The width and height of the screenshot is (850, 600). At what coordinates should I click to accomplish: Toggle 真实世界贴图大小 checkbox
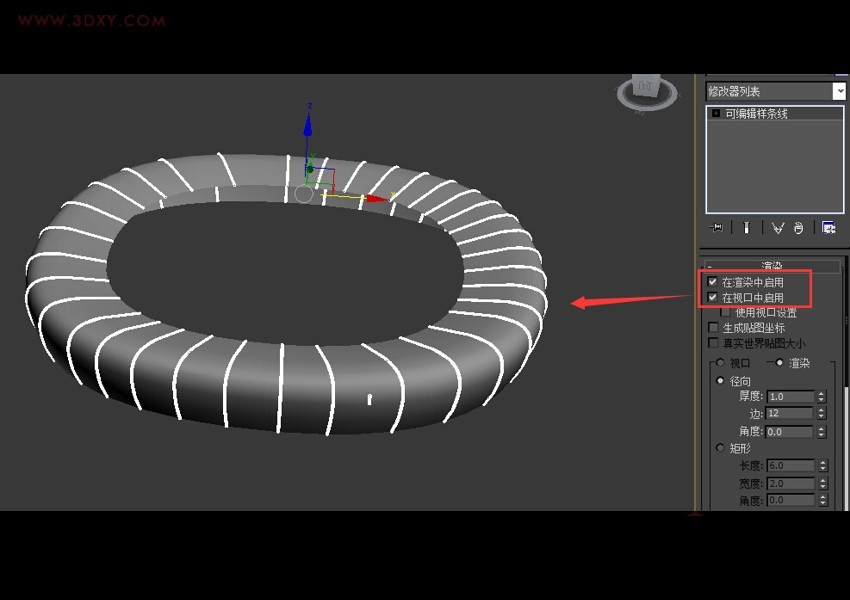coord(713,343)
